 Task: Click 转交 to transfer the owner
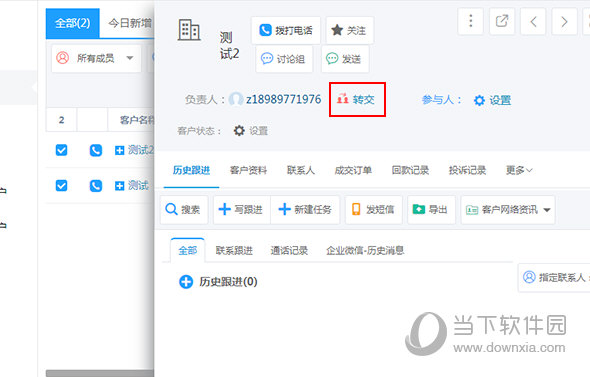coord(357,99)
